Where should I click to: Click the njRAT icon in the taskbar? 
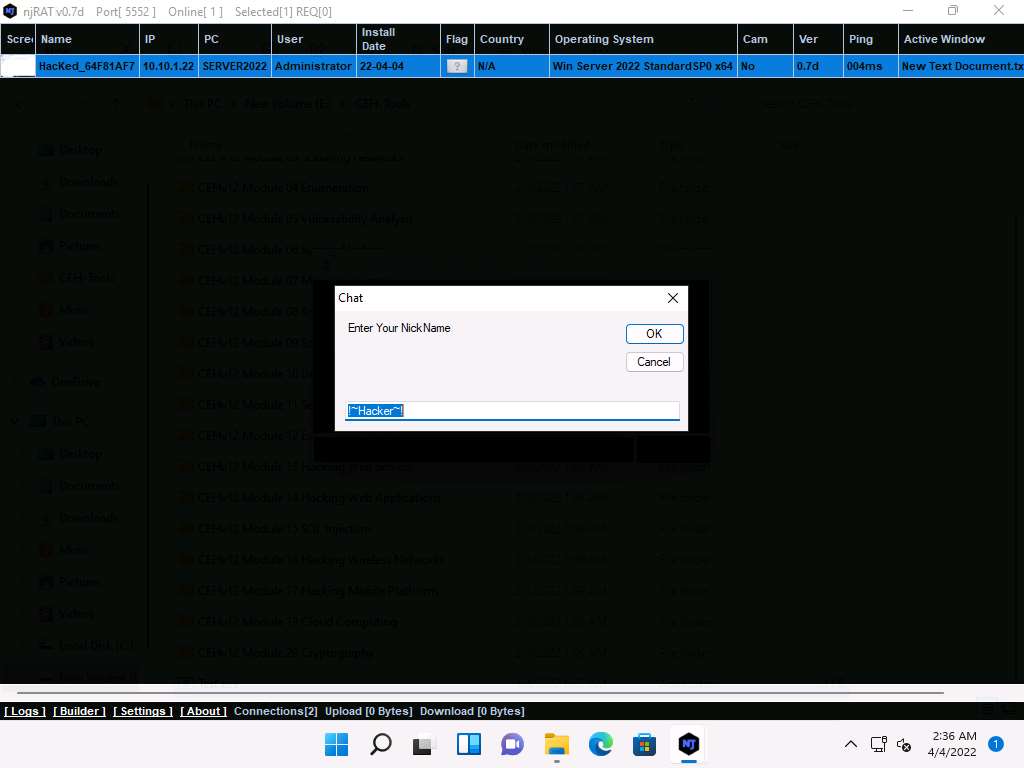pyautogui.click(x=688, y=744)
